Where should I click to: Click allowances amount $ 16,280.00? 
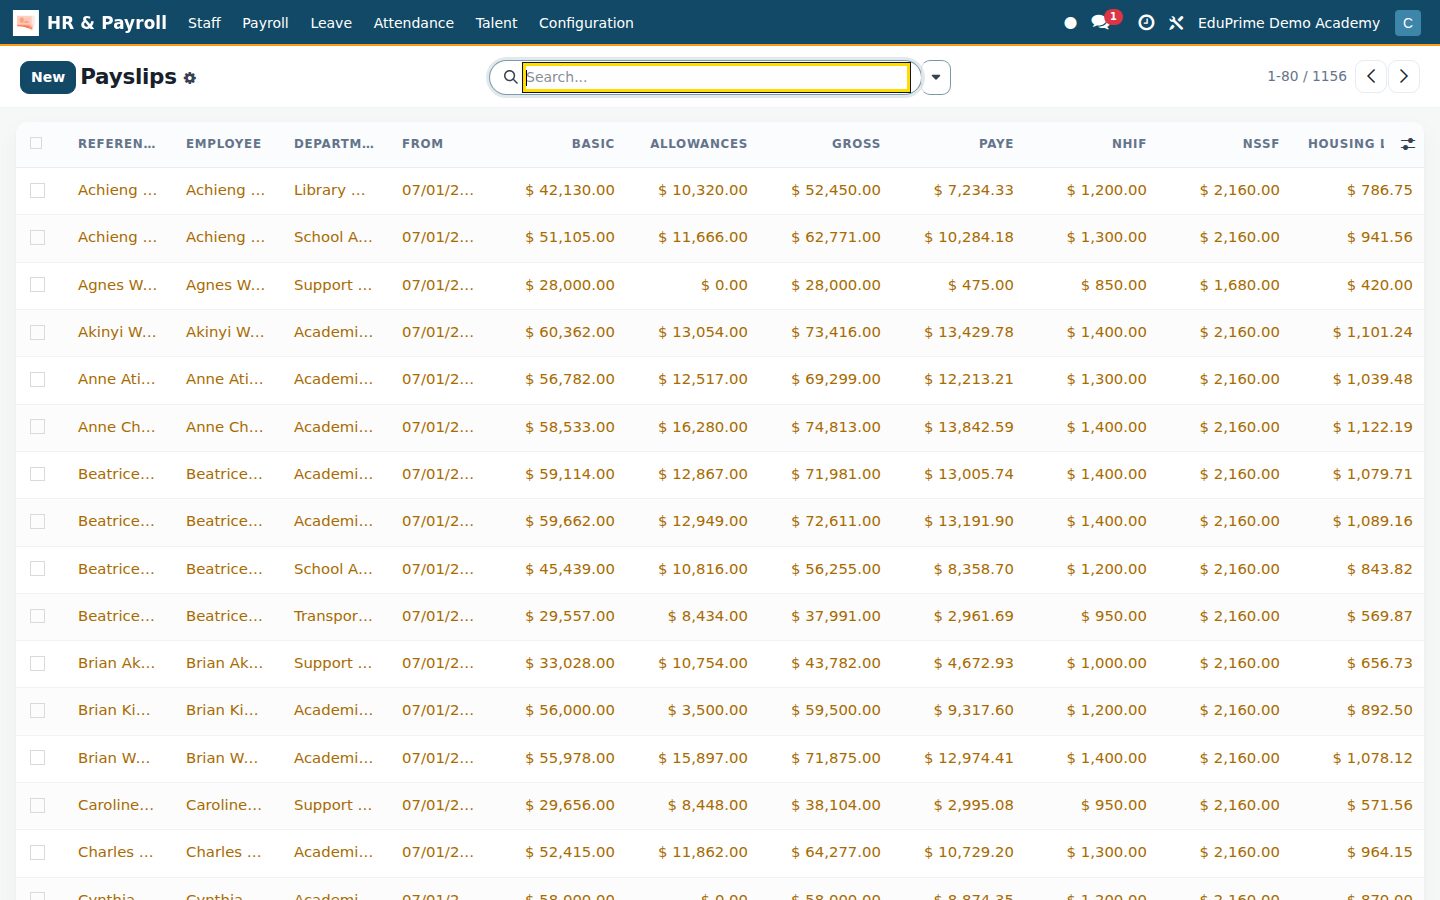pos(703,427)
